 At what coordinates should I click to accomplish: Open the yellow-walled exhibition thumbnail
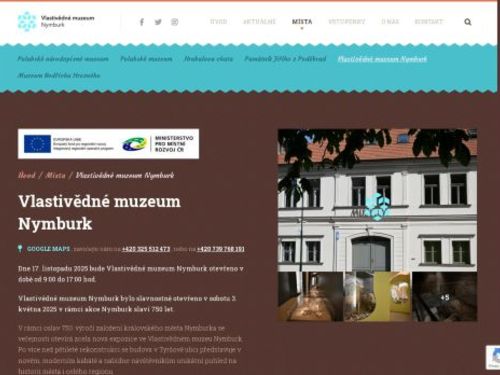pyautogui.click(x=377, y=296)
